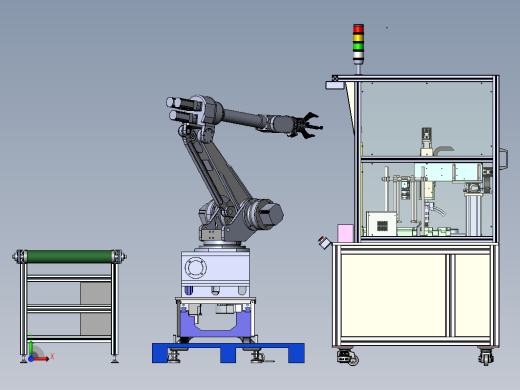The image size is (520, 390).
Task: Select the red segment of the signal tower light
Action: pos(358,29)
